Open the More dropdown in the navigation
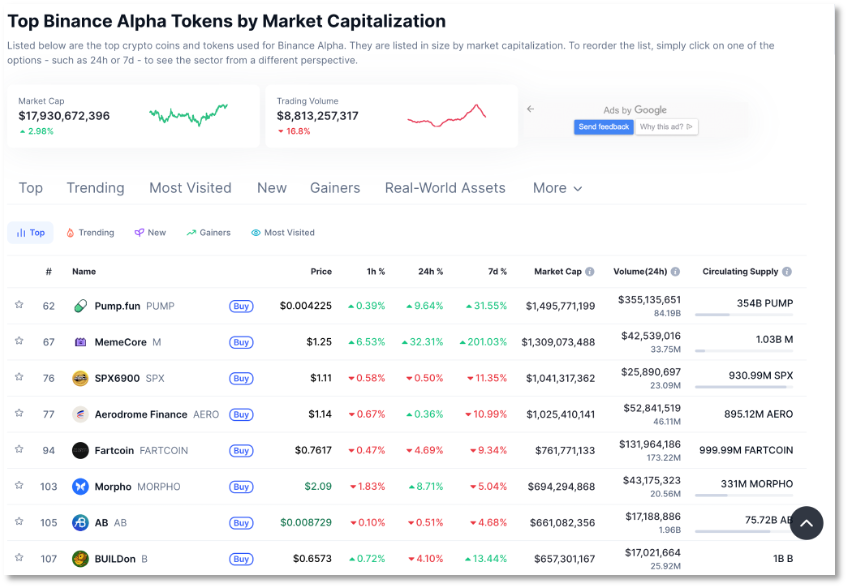The height and width of the screenshot is (588, 848). tap(556, 188)
